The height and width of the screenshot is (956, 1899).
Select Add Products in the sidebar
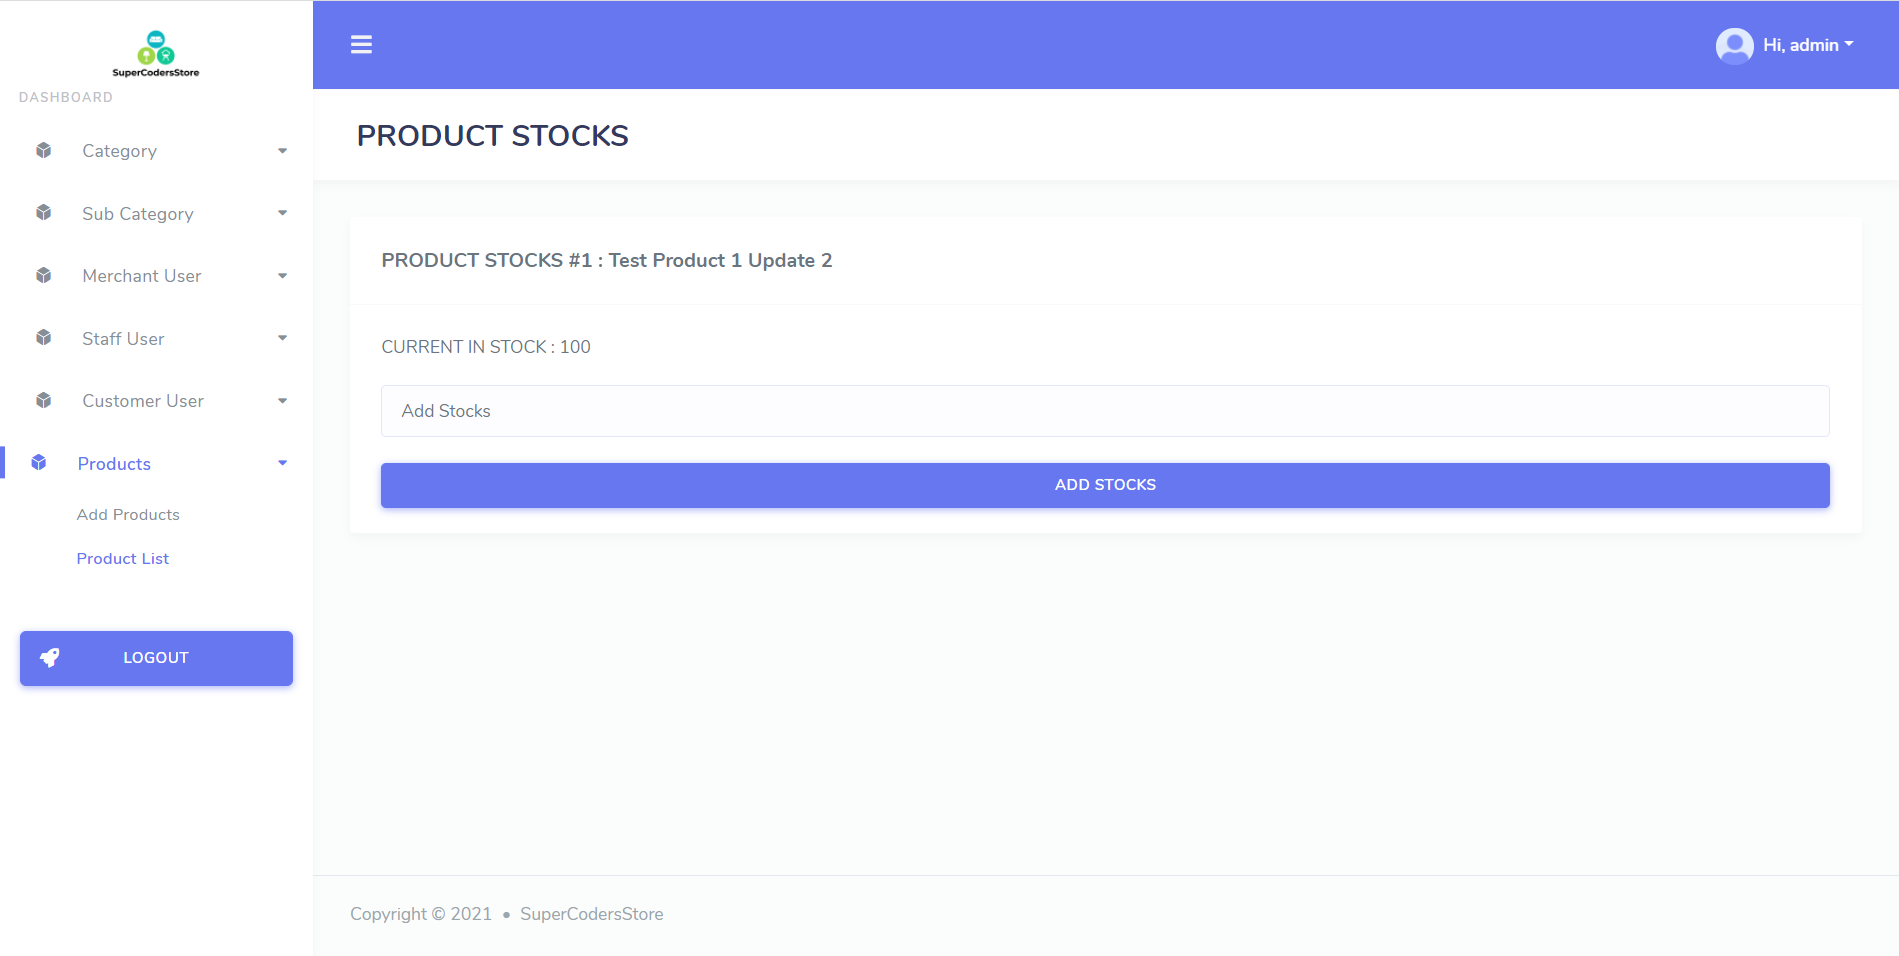128,514
